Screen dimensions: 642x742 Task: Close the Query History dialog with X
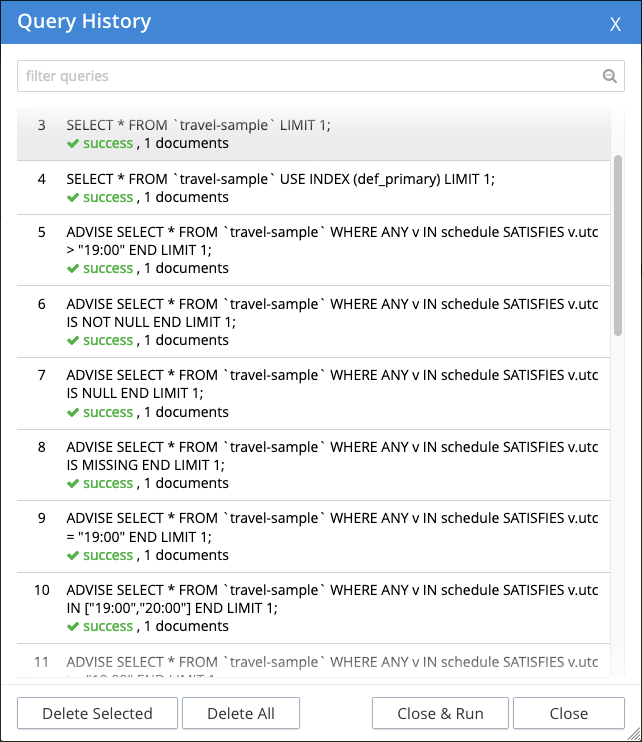coord(615,23)
